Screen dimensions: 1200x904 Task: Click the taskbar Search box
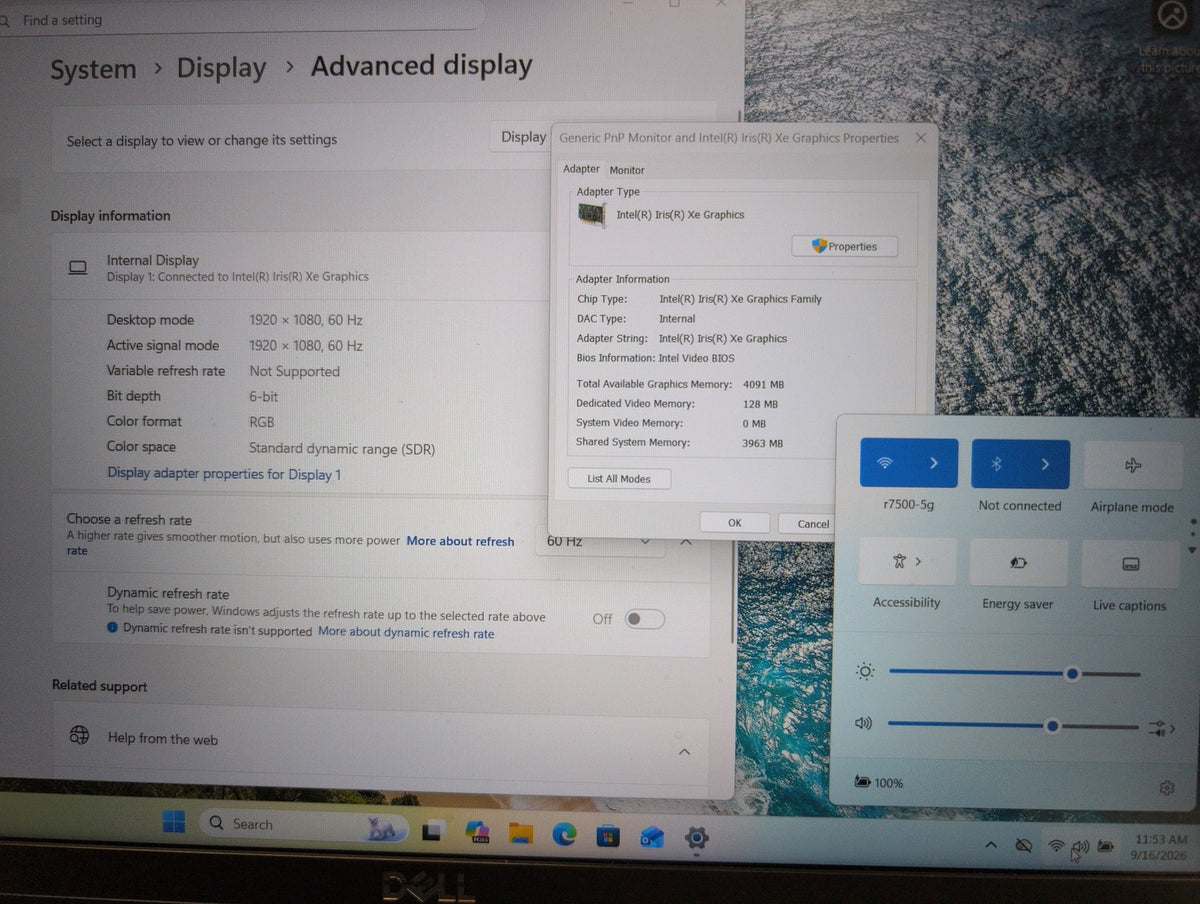[304, 825]
